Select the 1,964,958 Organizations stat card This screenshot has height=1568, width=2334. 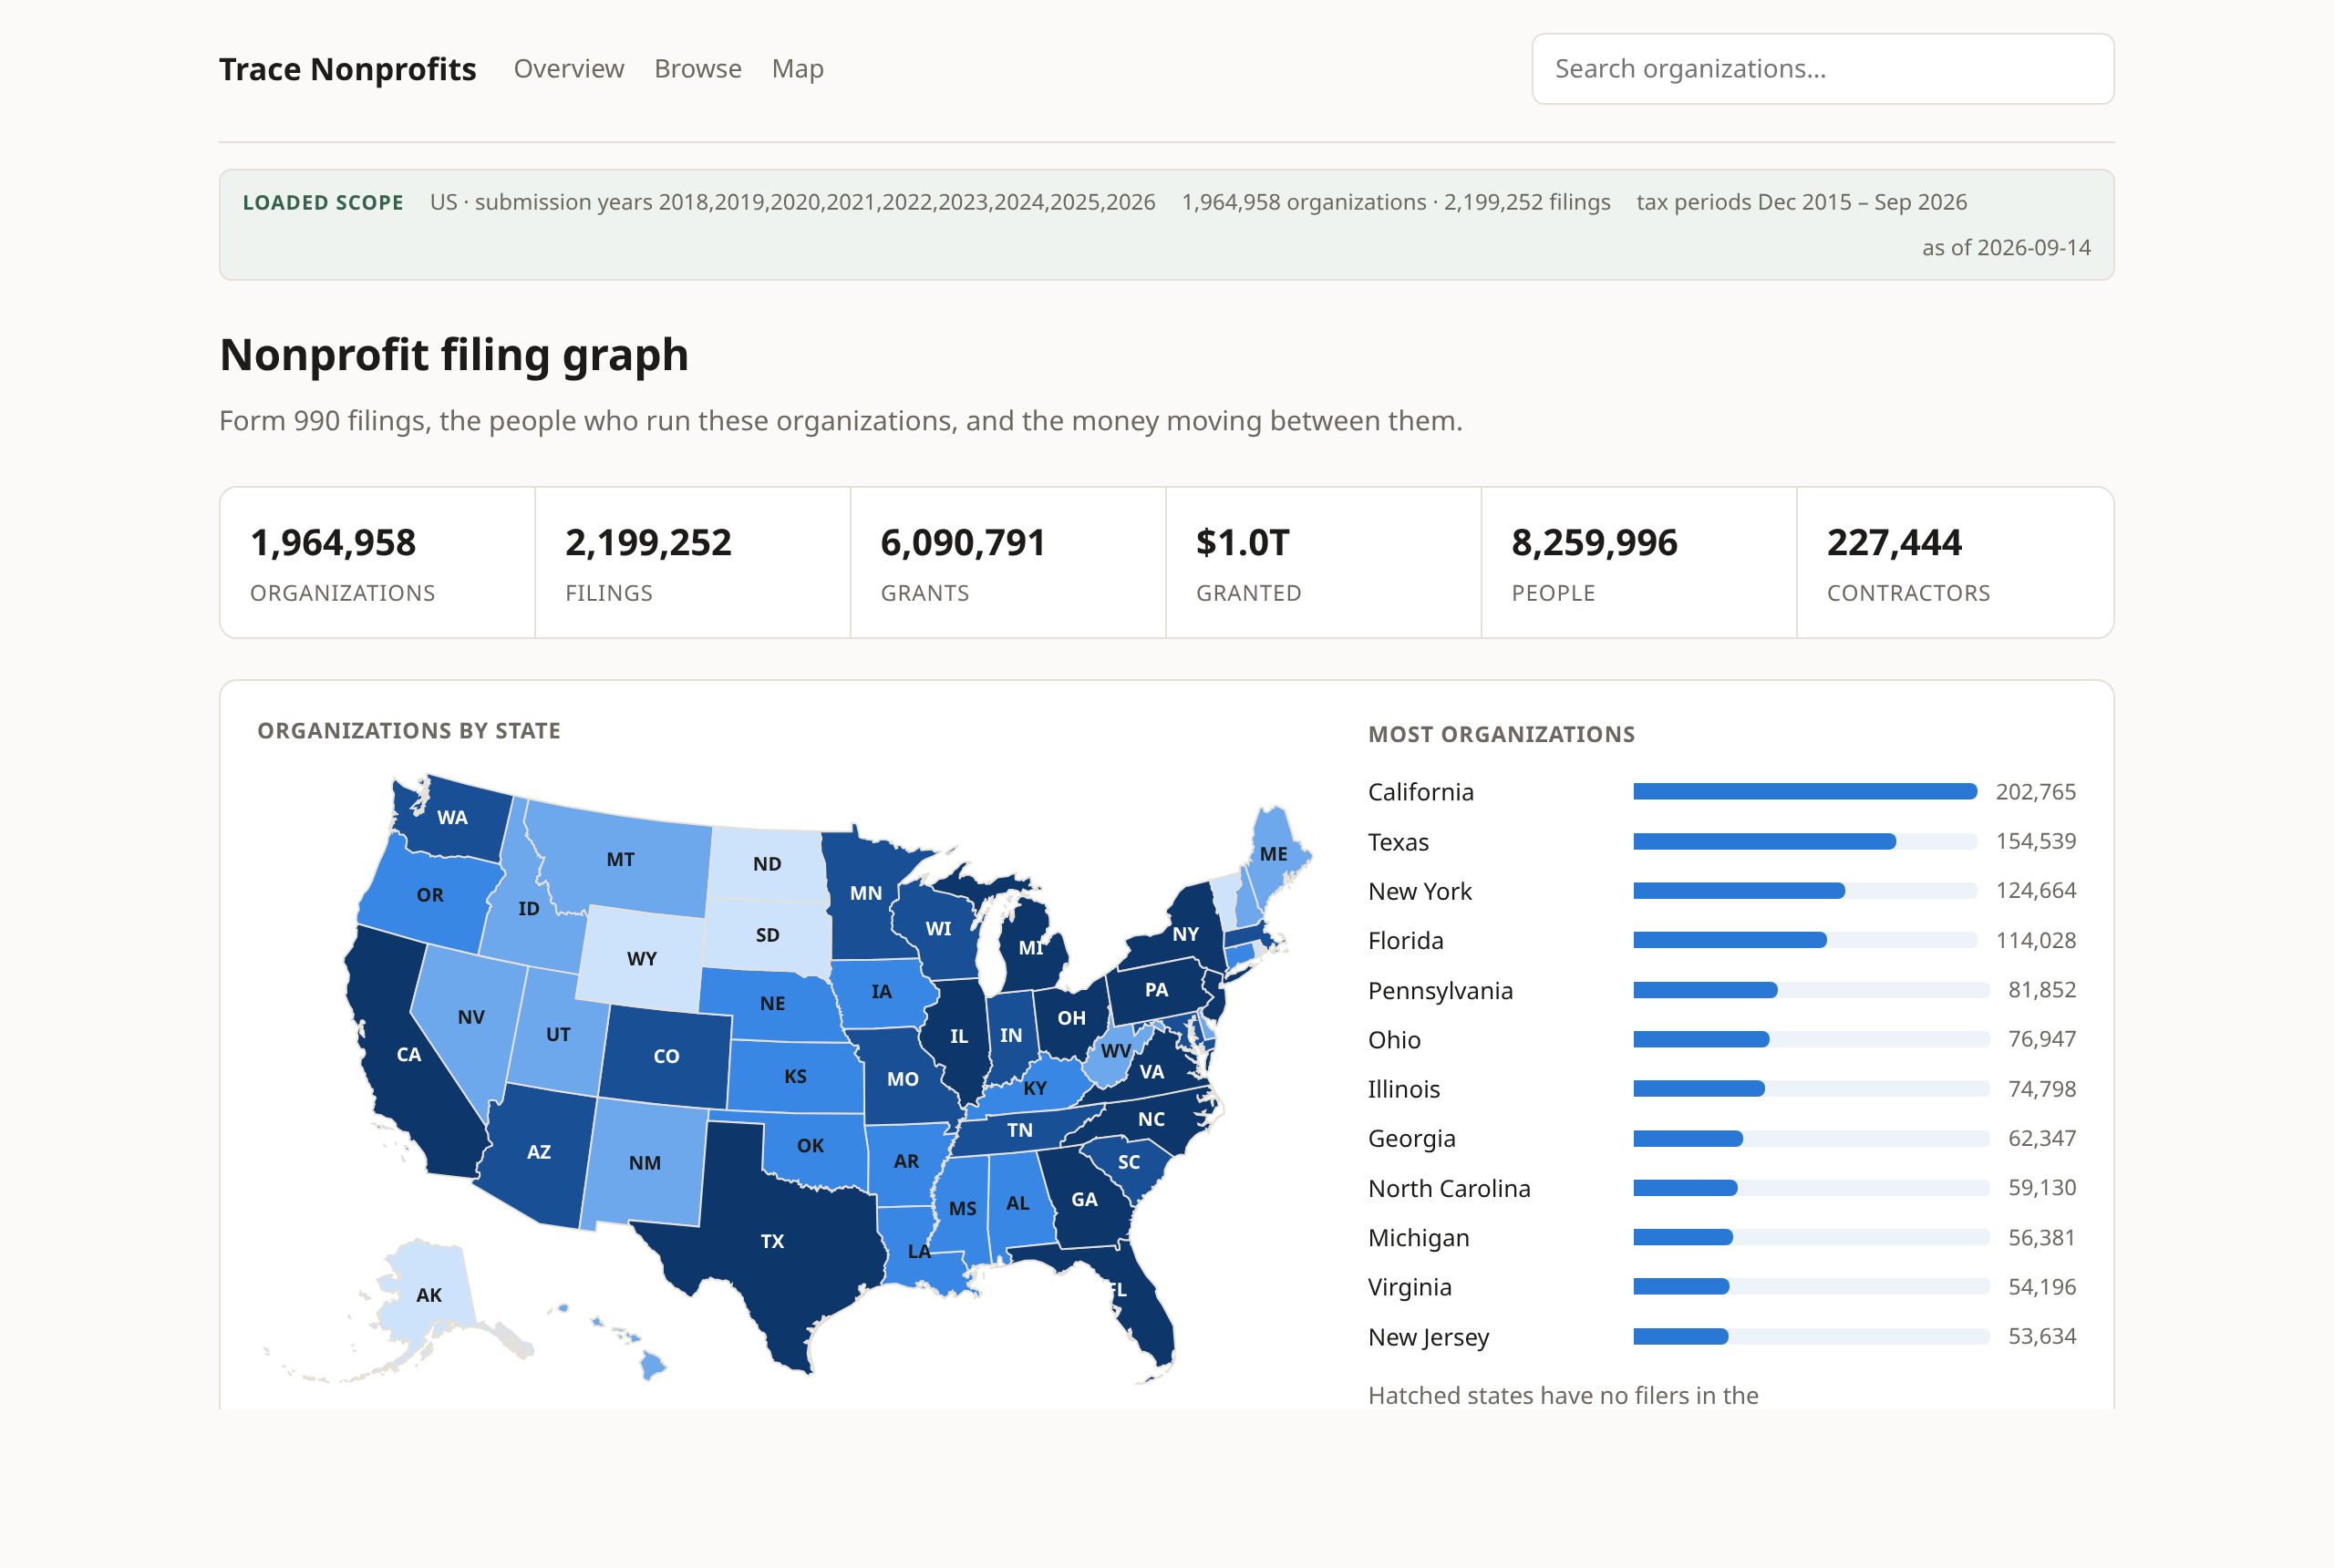(x=378, y=562)
